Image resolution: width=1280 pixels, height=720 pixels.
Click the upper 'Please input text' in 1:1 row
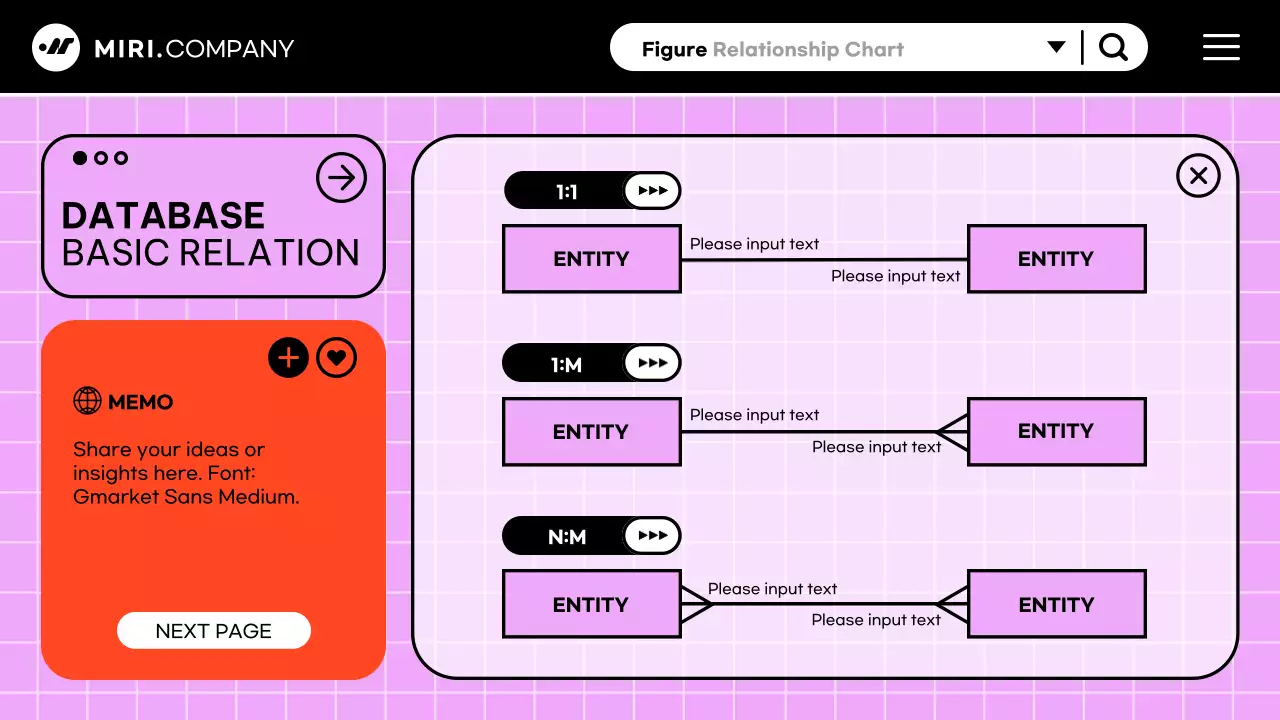[754, 244]
